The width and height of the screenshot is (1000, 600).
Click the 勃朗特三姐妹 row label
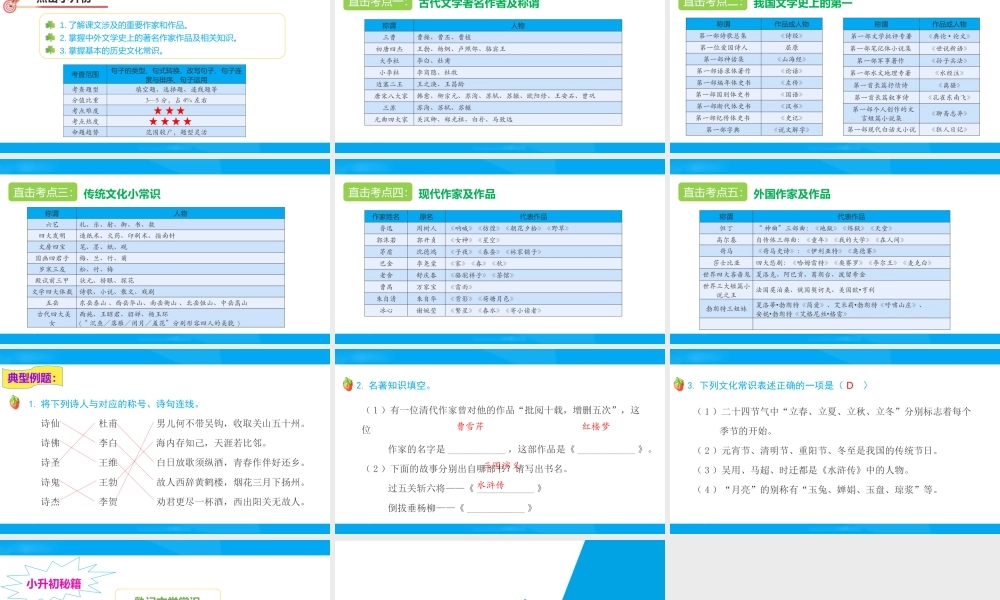726,309
